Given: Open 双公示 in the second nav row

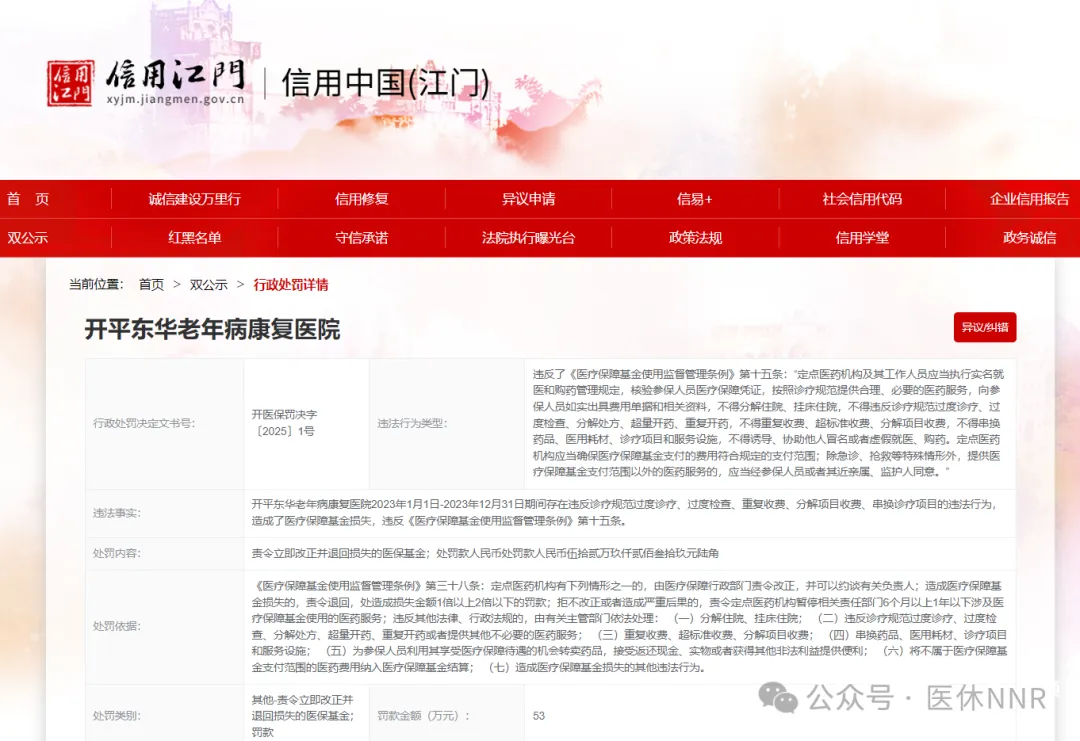Looking at the screenshot, I should [x=28, y=238].
